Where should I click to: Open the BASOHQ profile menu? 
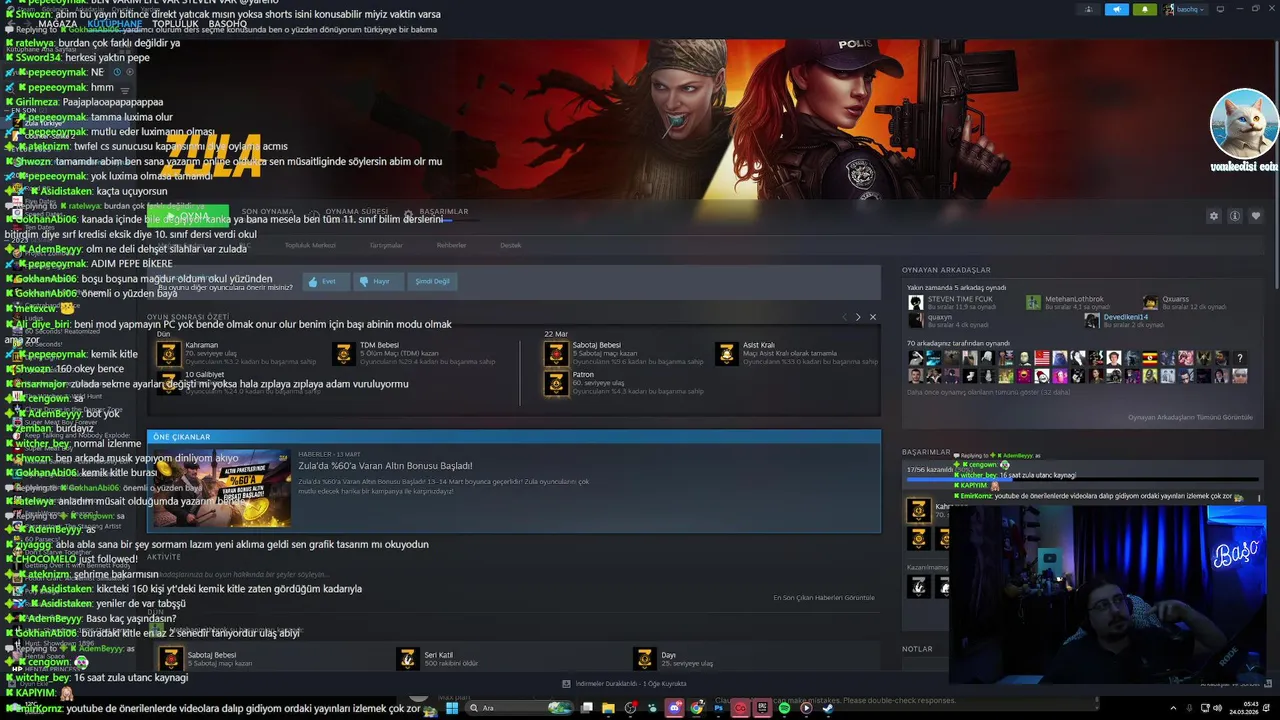[x=228, y=24]
